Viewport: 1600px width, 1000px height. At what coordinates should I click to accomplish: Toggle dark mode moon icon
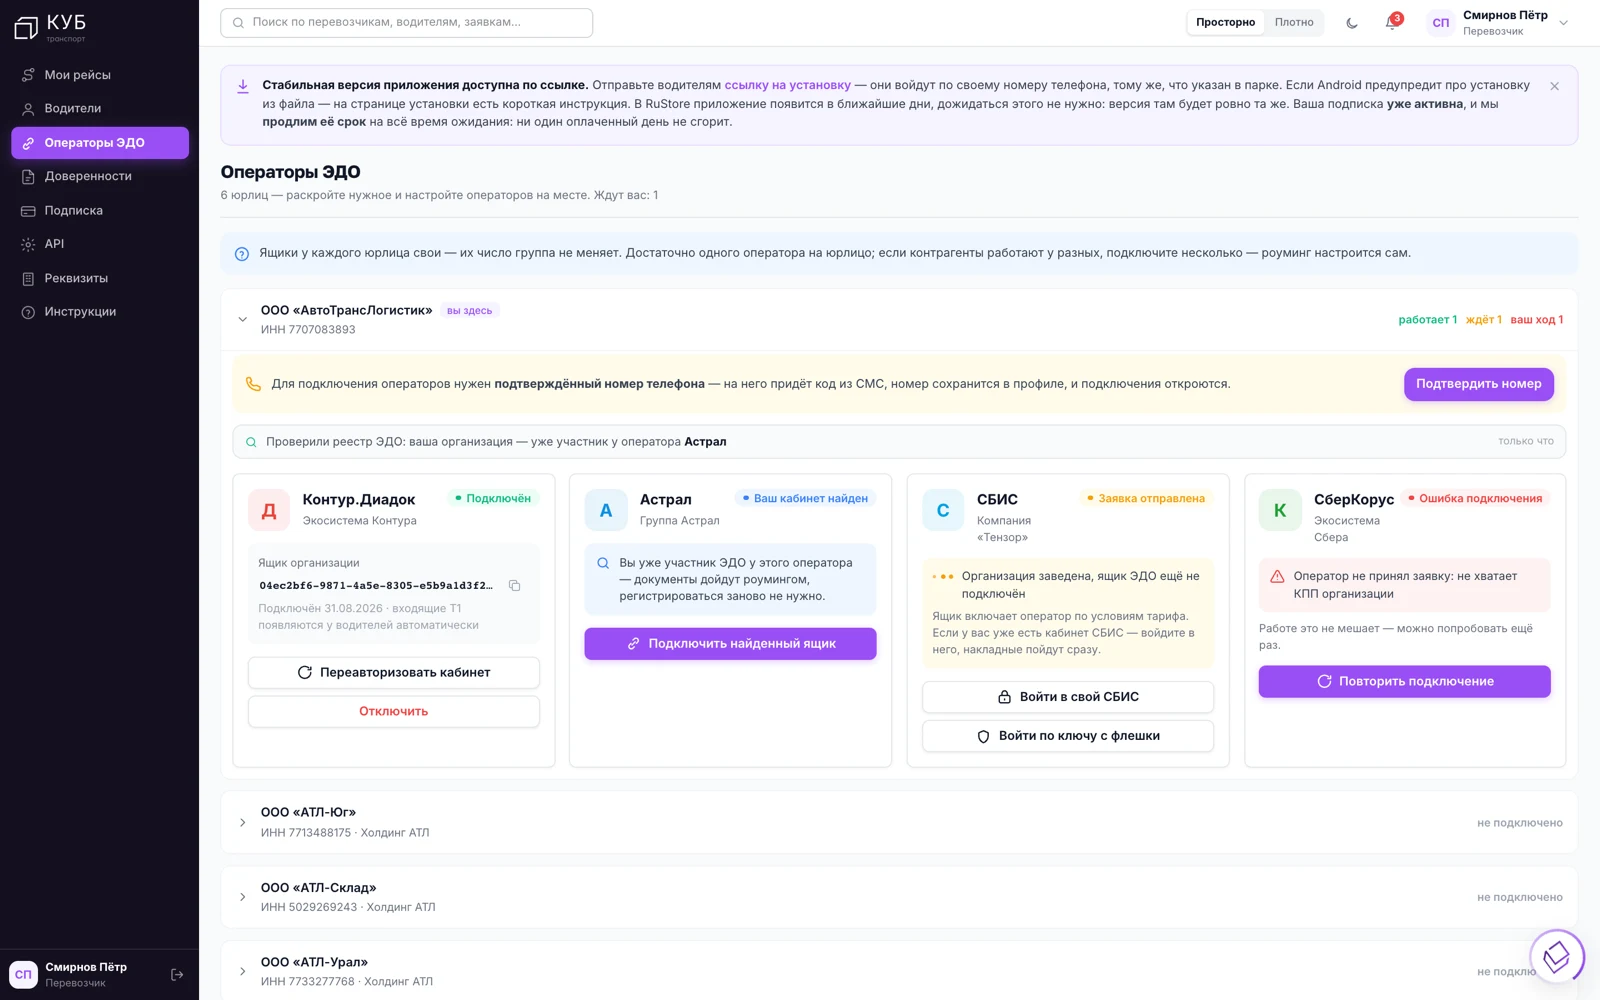1352,23
